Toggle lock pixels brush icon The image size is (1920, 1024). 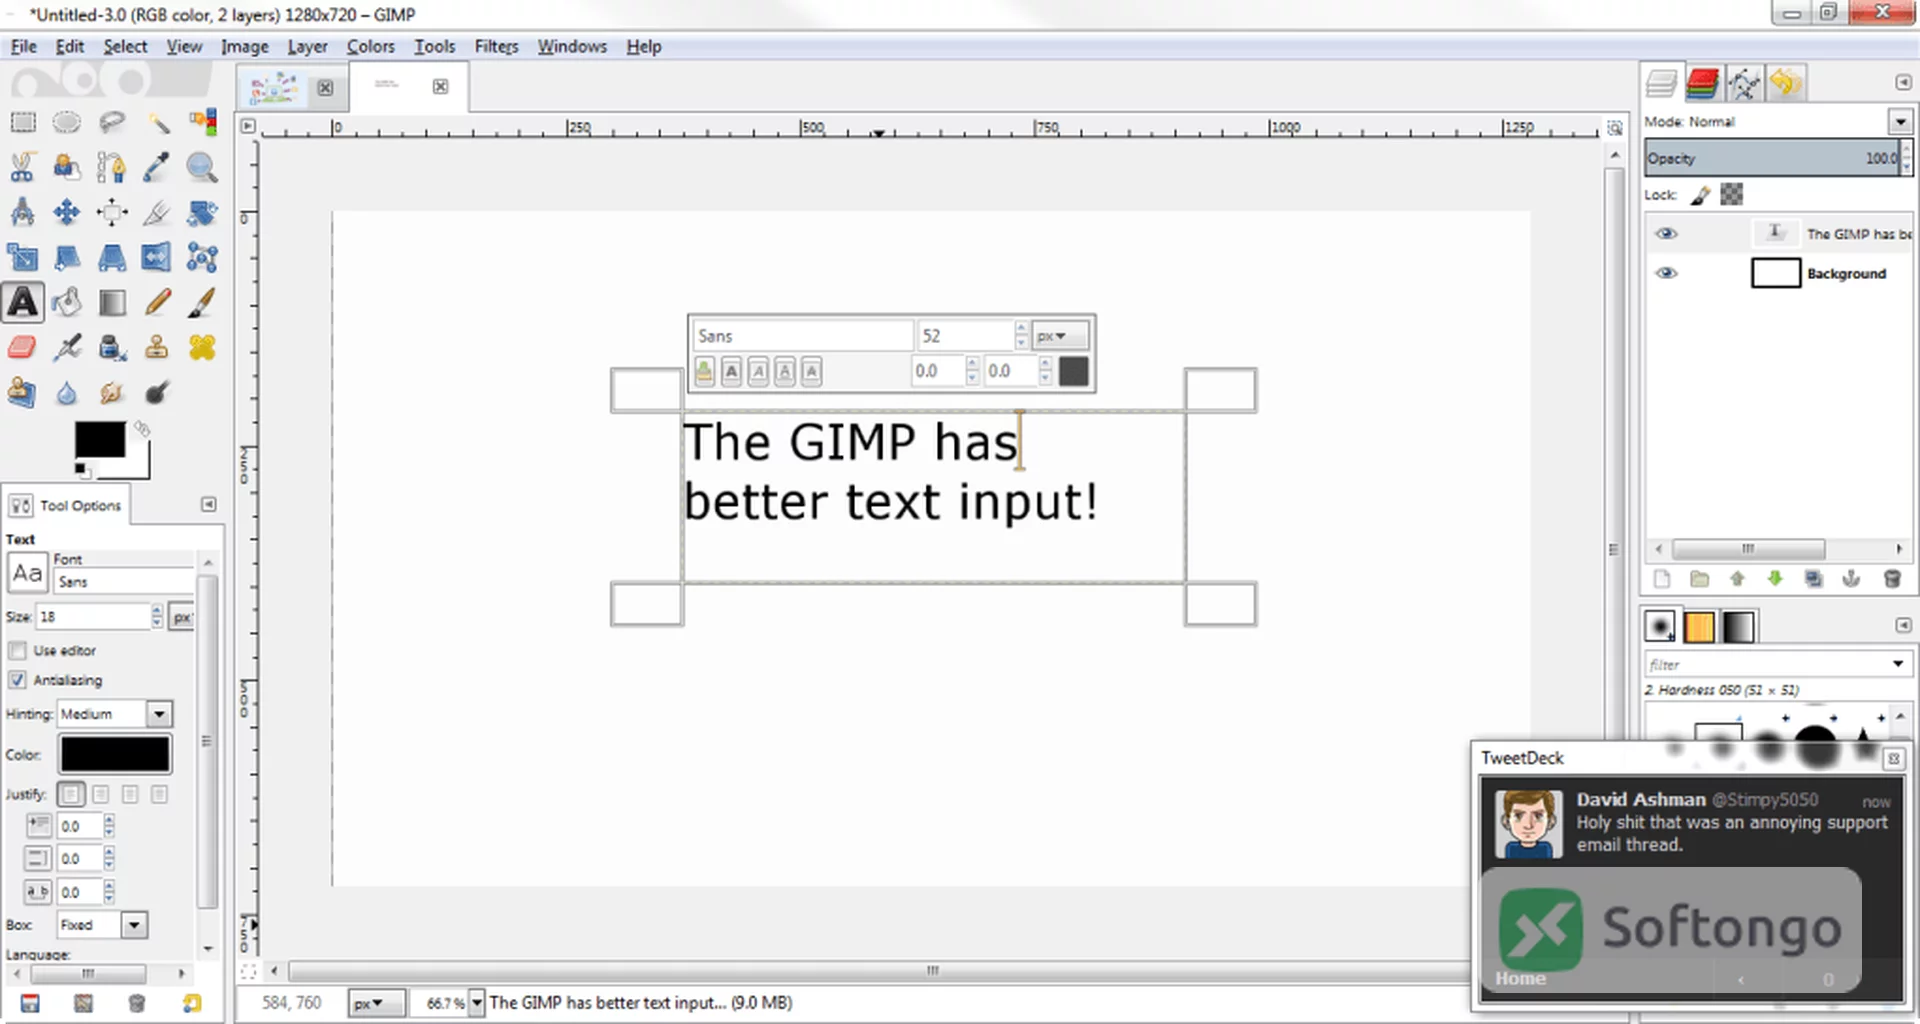(1700, 195)
